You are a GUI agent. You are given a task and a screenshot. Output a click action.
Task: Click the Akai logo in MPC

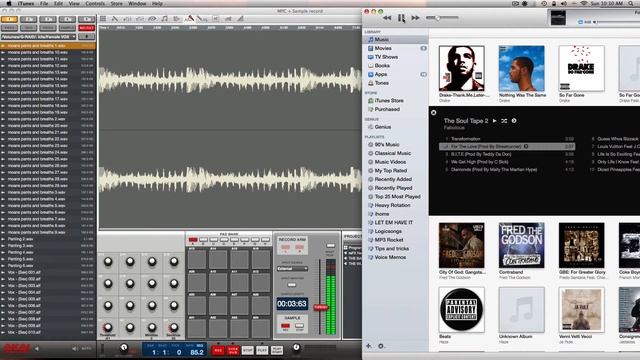point(17,349)
